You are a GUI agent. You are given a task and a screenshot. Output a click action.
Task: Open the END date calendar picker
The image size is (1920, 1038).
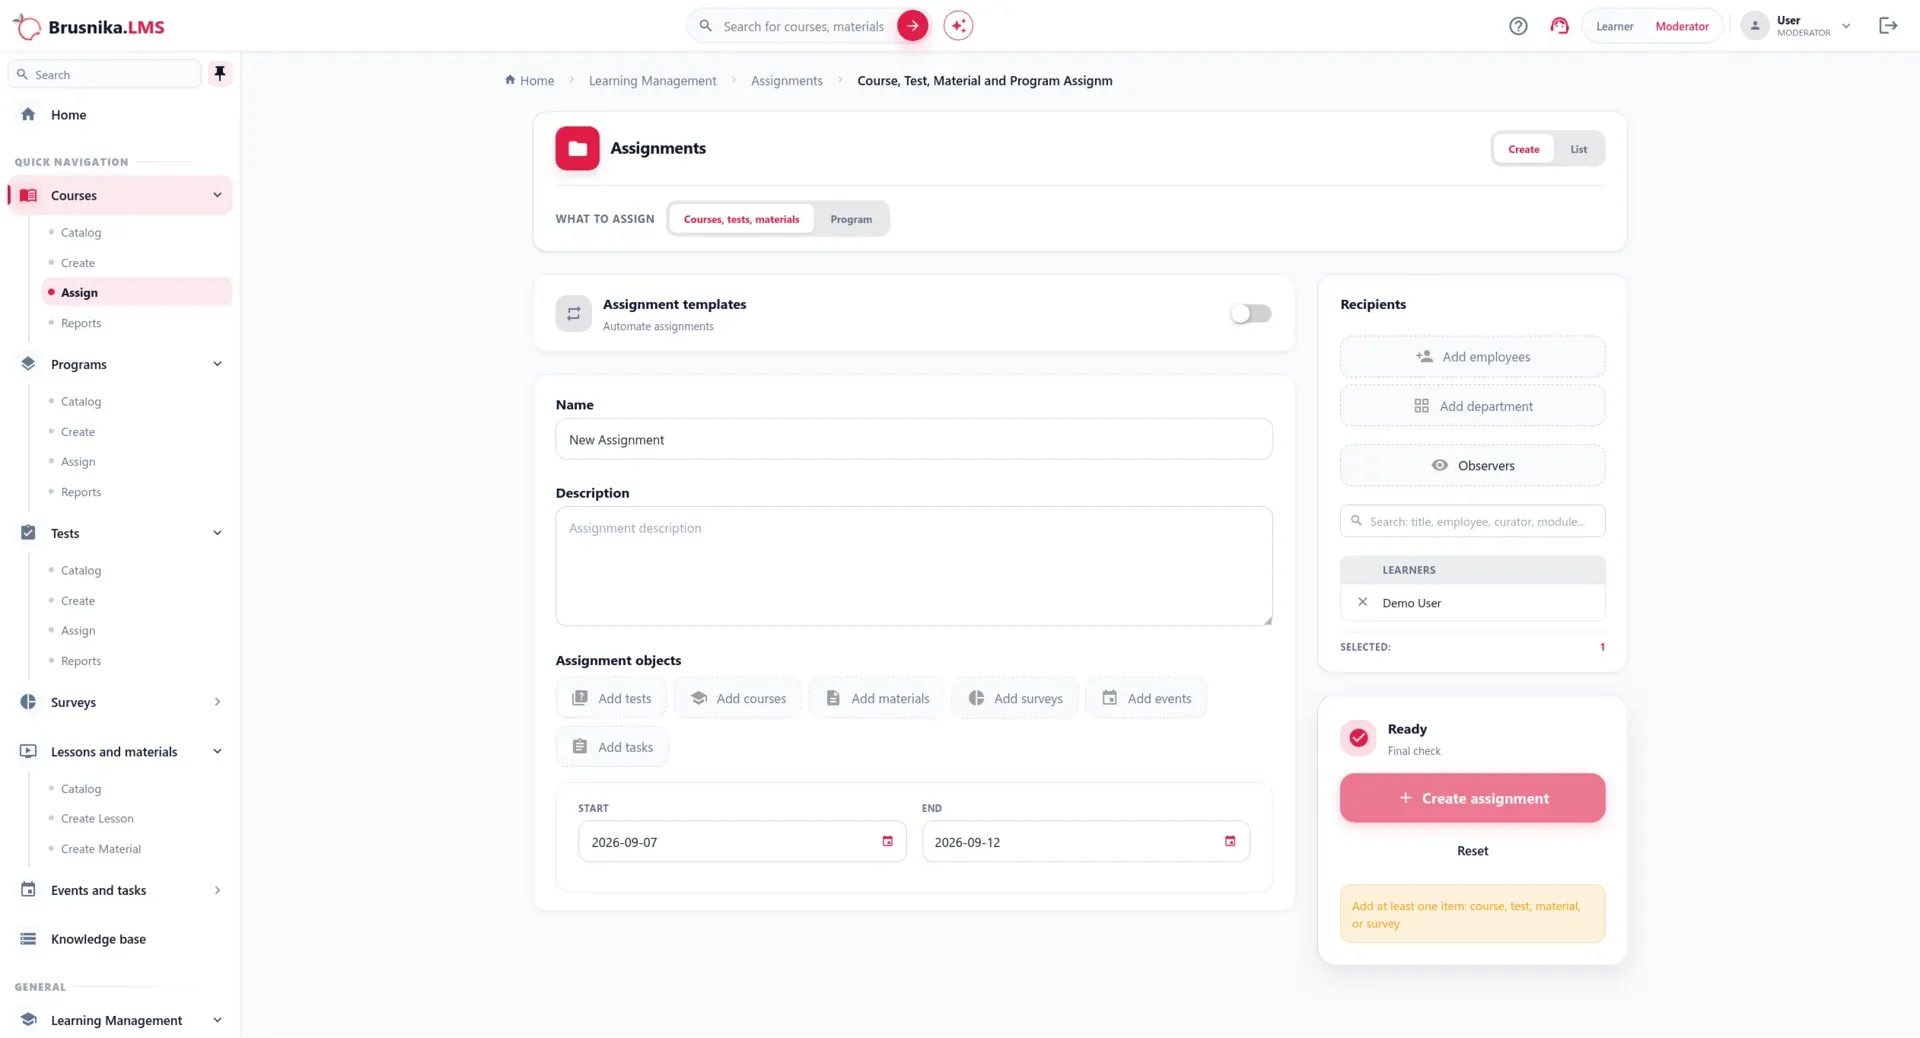tap(1230, 841)
